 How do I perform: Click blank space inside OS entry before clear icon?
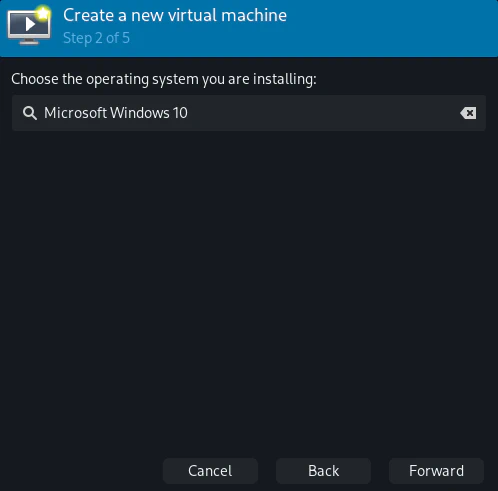coord(323,113)
